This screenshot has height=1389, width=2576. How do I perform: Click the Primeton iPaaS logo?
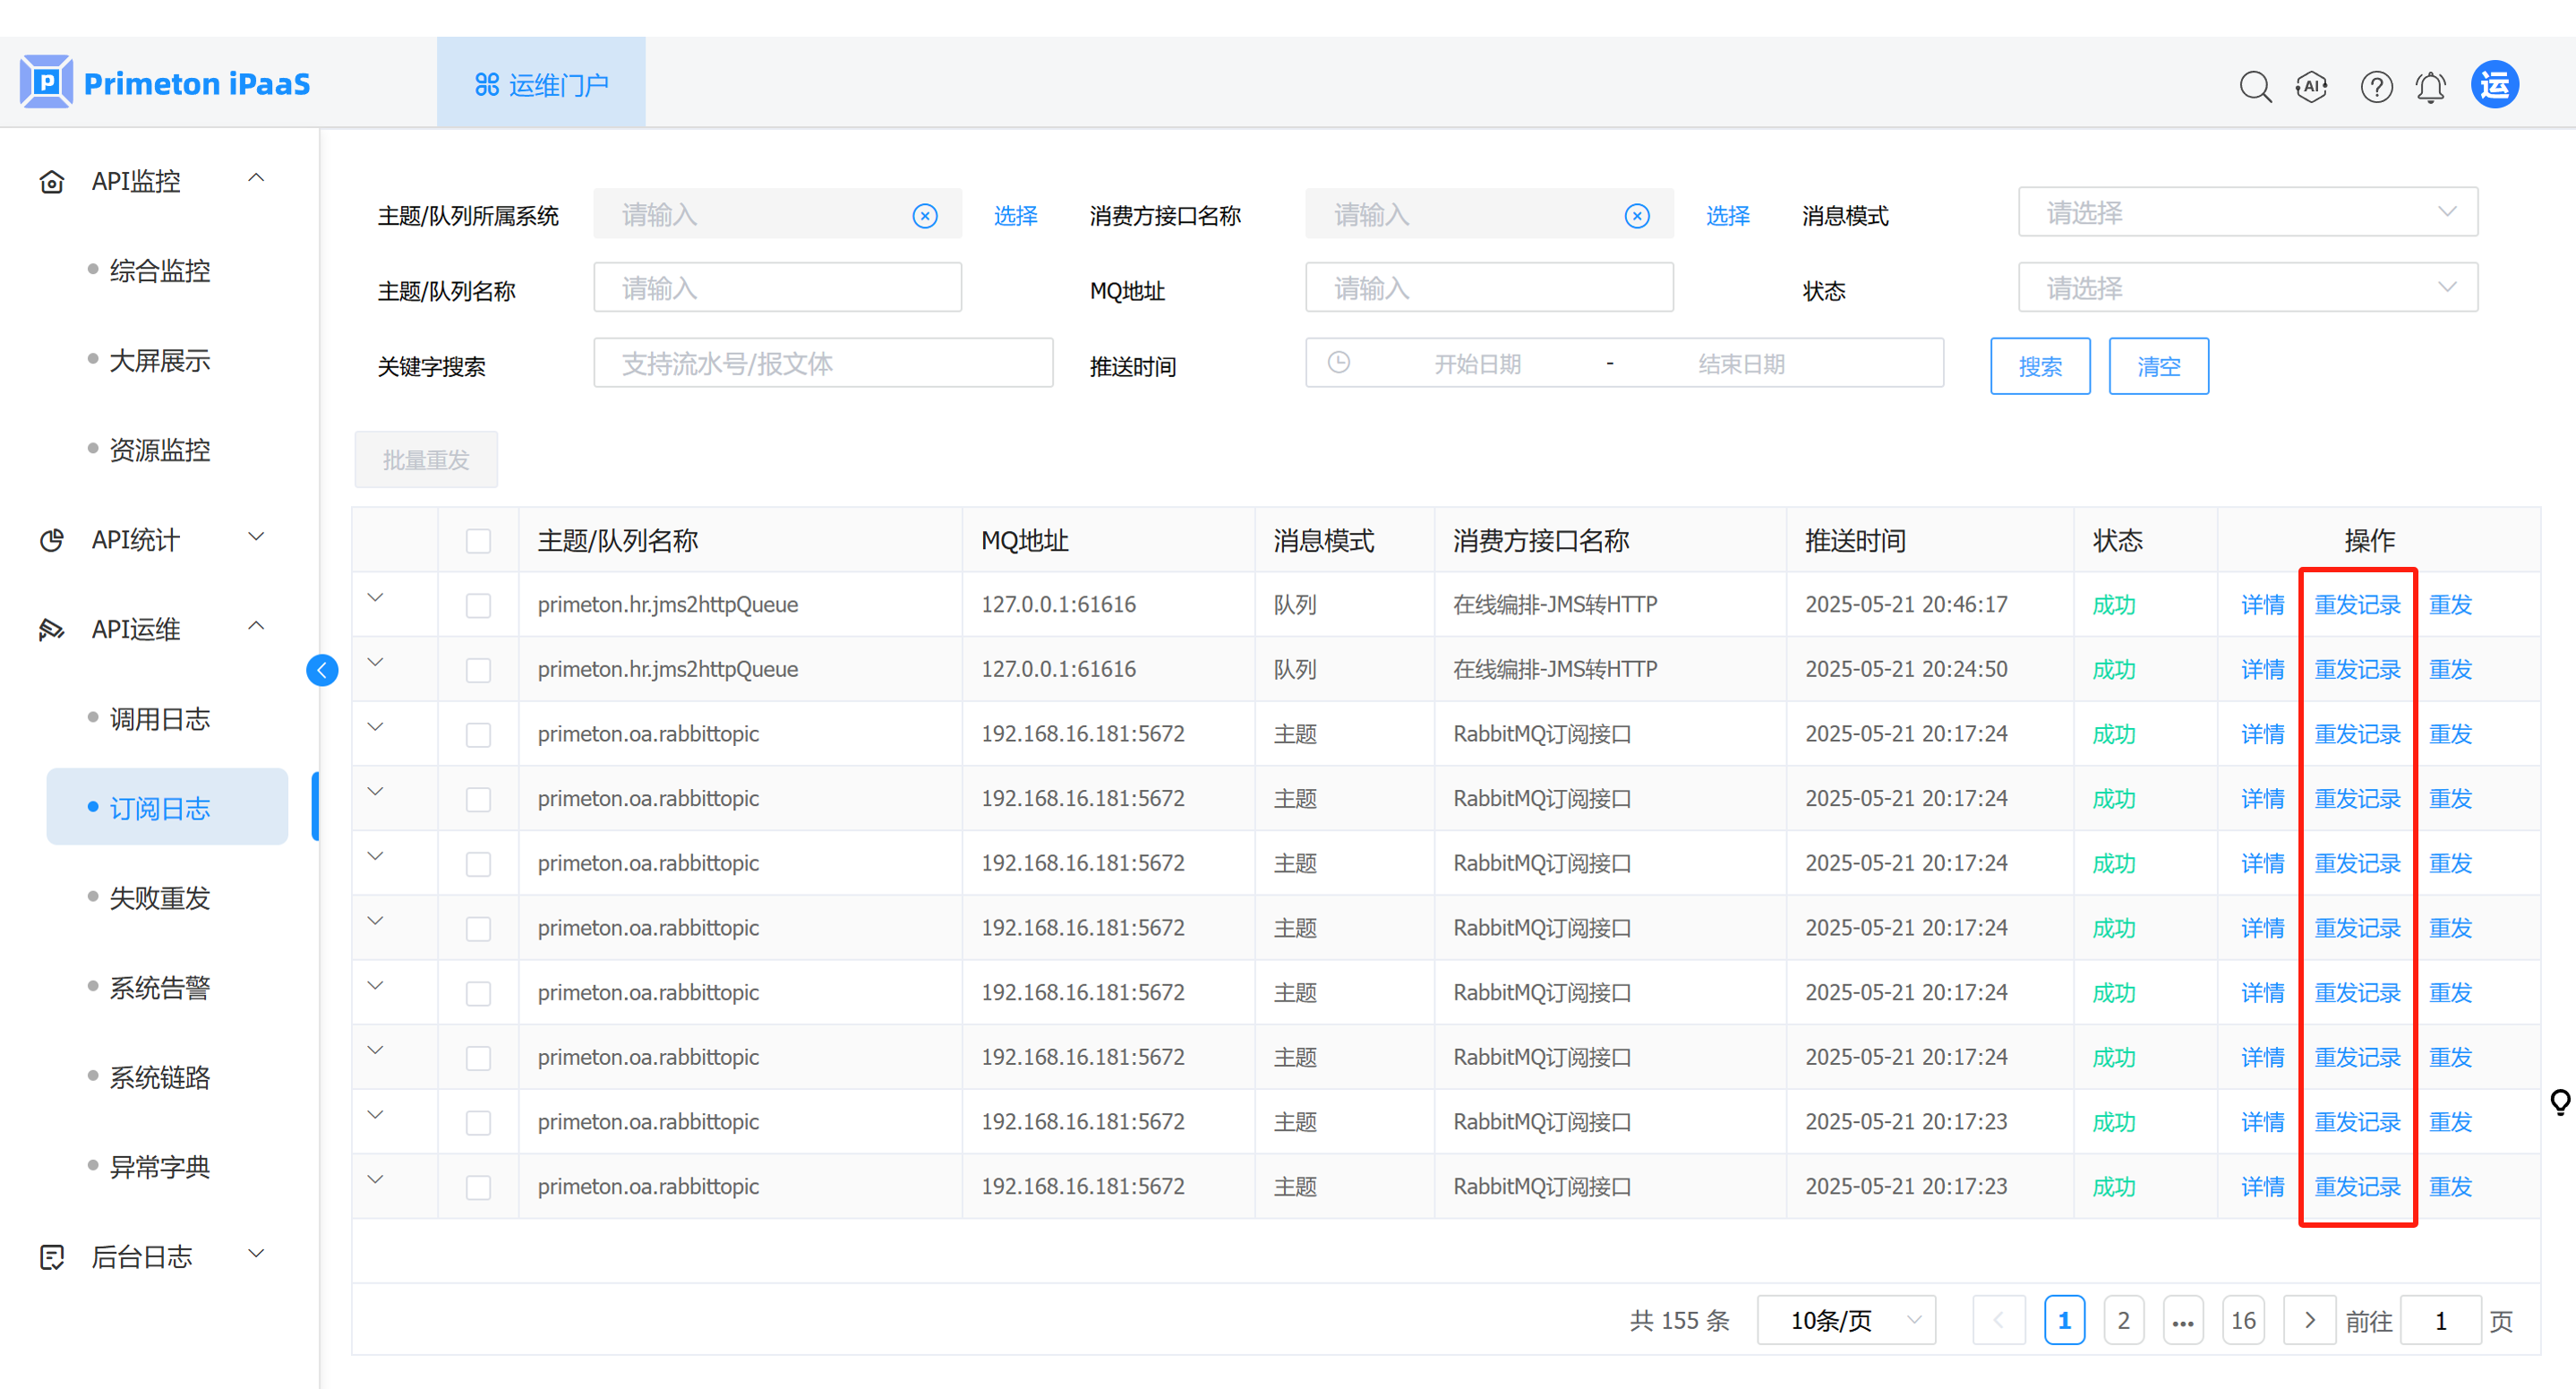click(x=165, y=83)
